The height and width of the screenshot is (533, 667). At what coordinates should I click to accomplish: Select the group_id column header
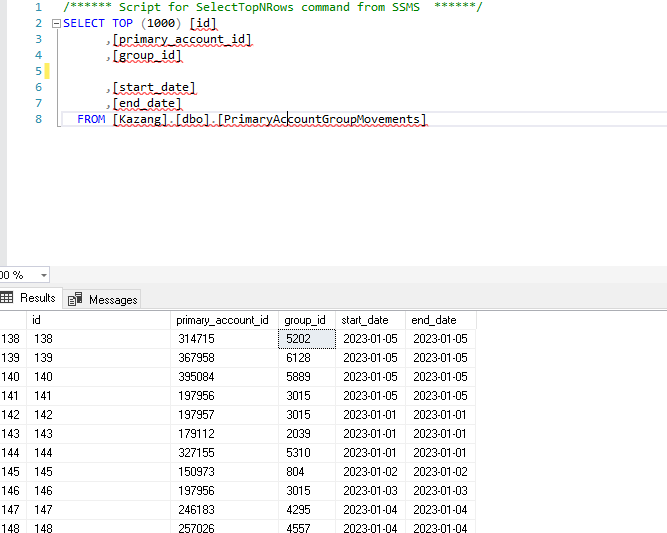tap(305, 320)
